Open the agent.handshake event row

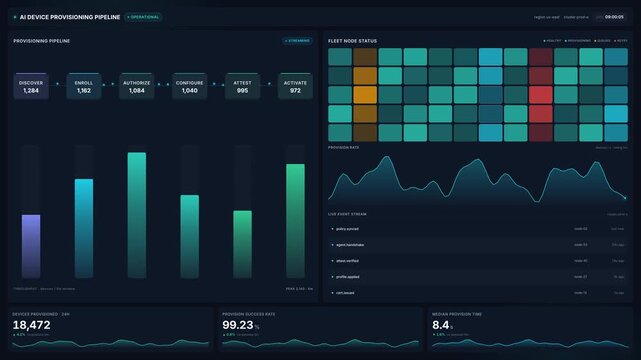[477, 245]
